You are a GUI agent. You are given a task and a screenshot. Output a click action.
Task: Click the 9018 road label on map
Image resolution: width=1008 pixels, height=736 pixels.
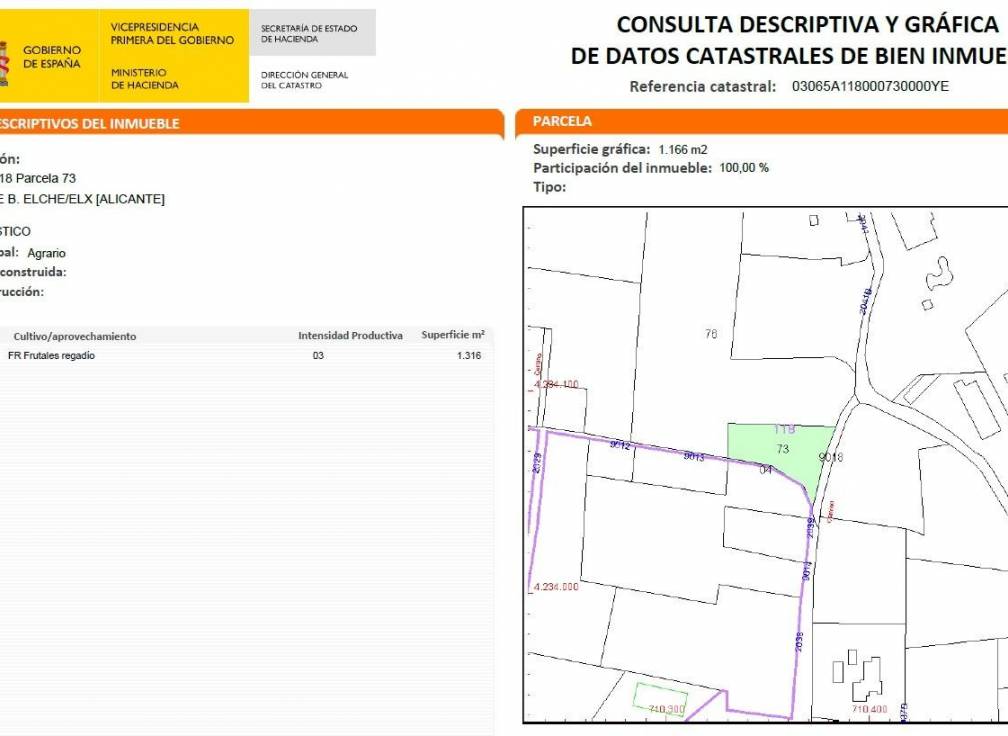(832, 457)
